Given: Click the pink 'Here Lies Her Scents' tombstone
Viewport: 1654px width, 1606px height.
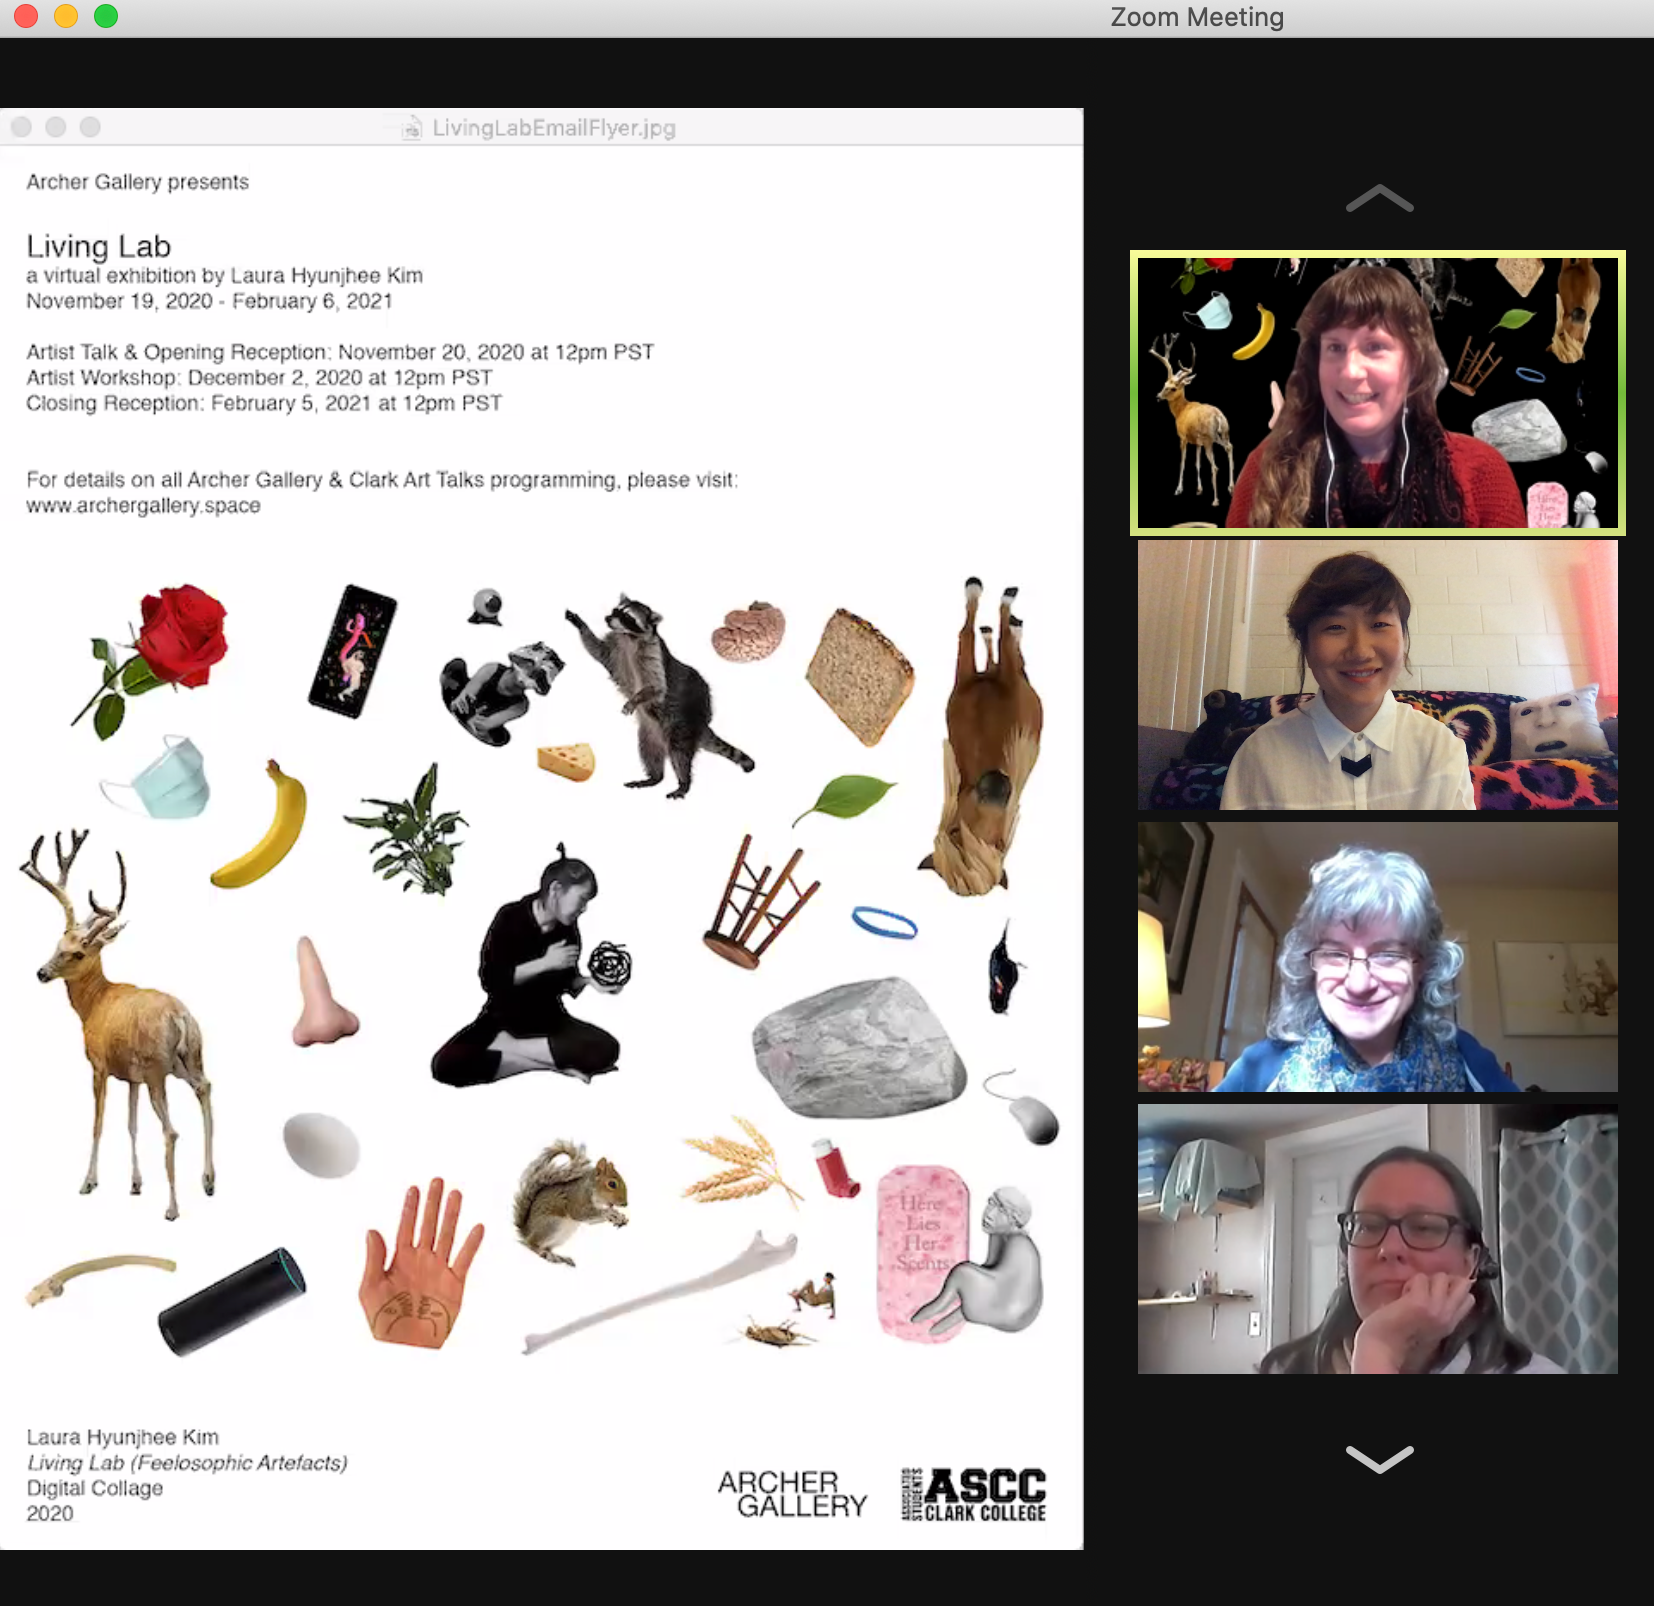Looking at the screenshot, I should click(922, 1252).
